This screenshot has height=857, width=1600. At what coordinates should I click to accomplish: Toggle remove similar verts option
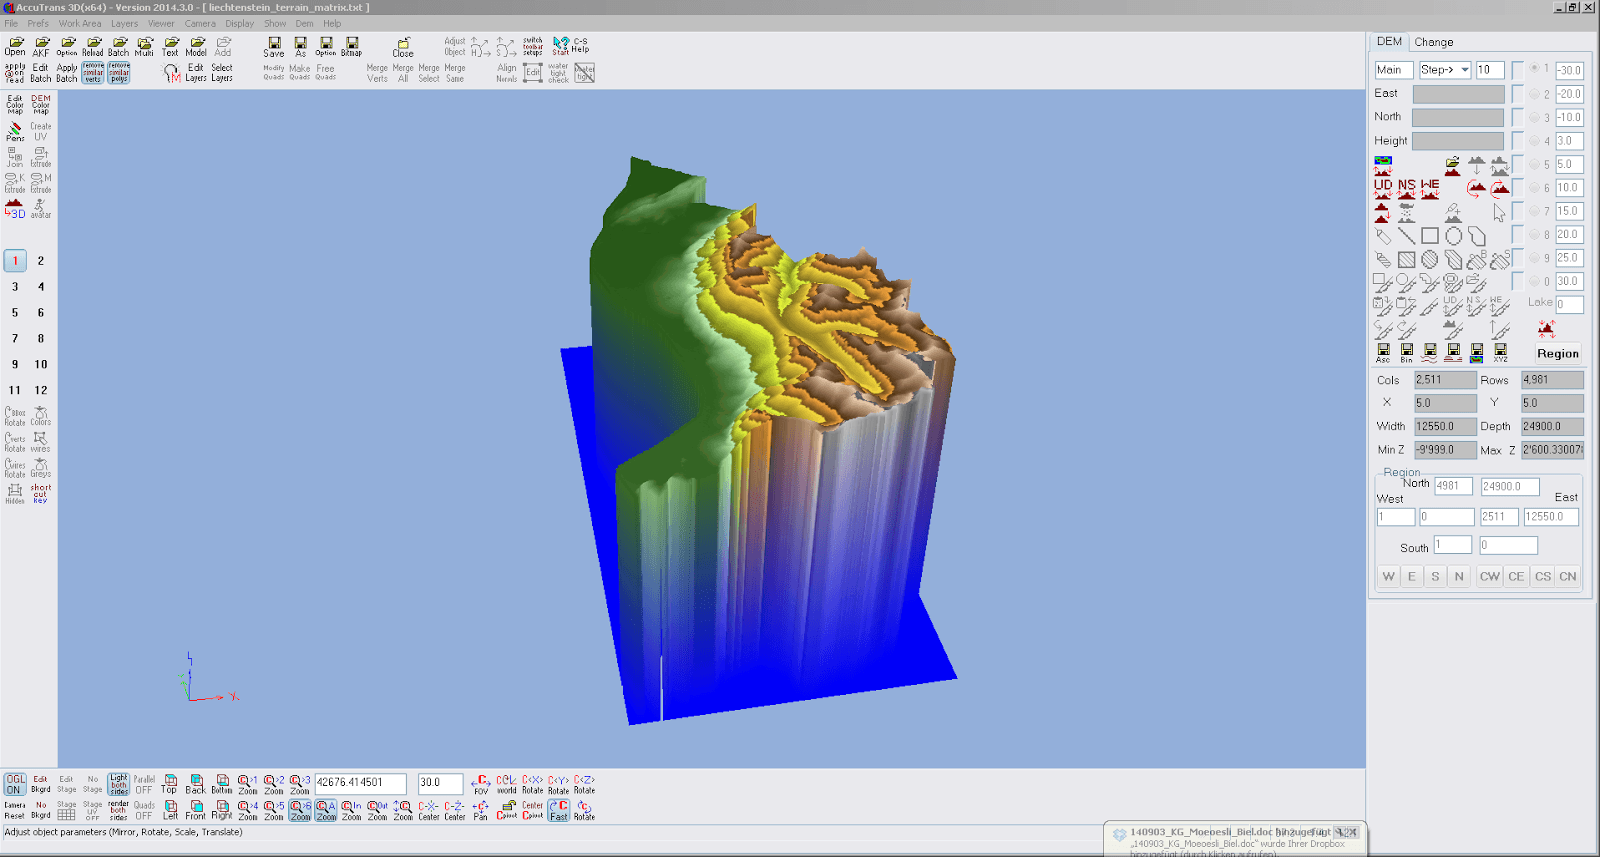93,72
